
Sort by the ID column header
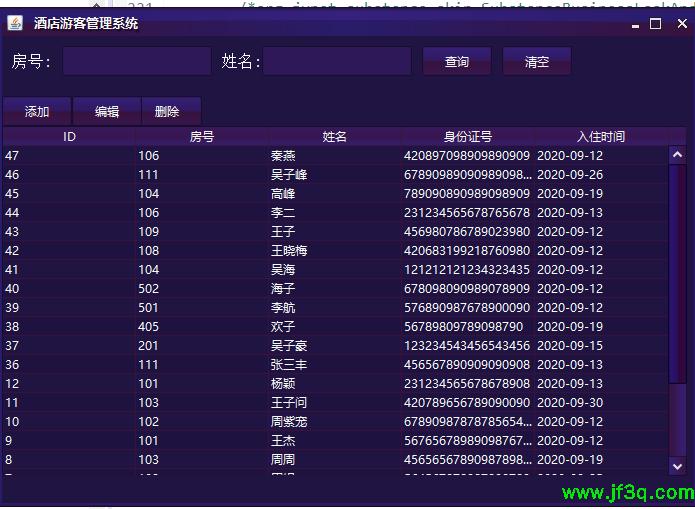coord(69,137)
